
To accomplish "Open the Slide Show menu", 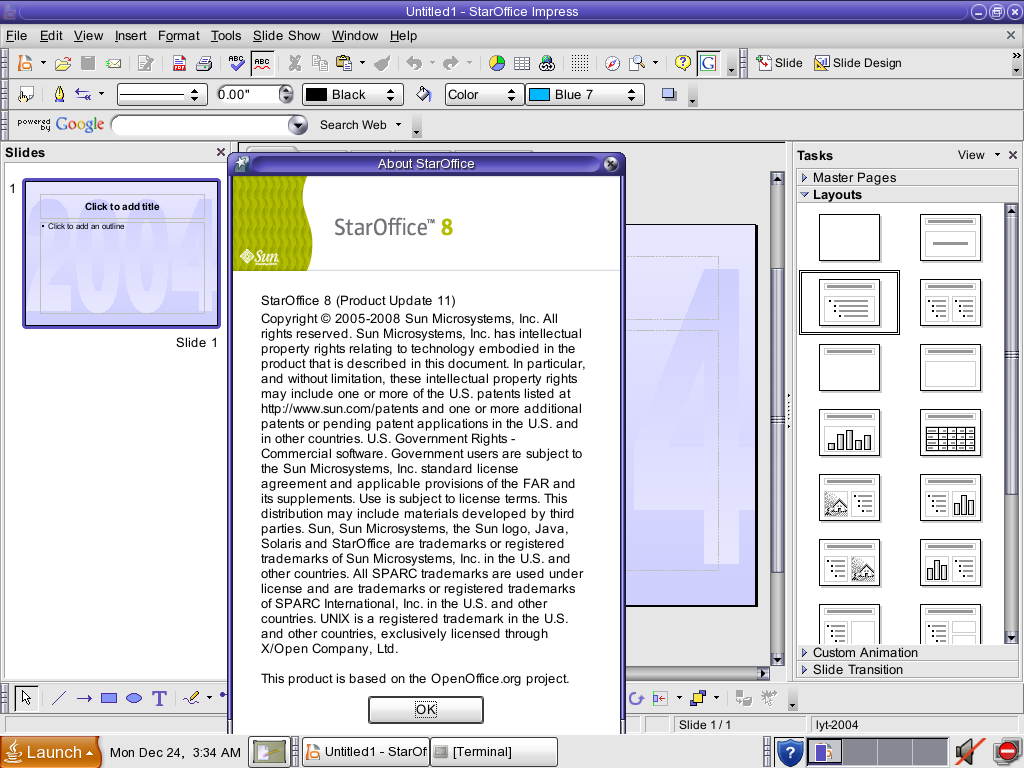I will (286, 36).
